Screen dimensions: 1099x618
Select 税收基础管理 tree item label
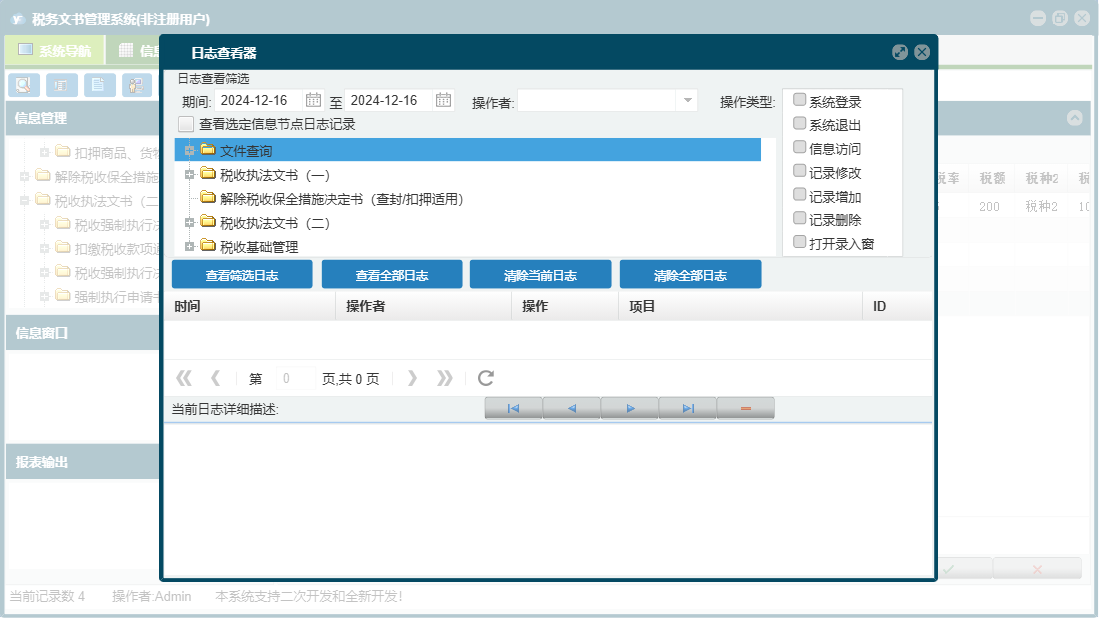[259, 247]
